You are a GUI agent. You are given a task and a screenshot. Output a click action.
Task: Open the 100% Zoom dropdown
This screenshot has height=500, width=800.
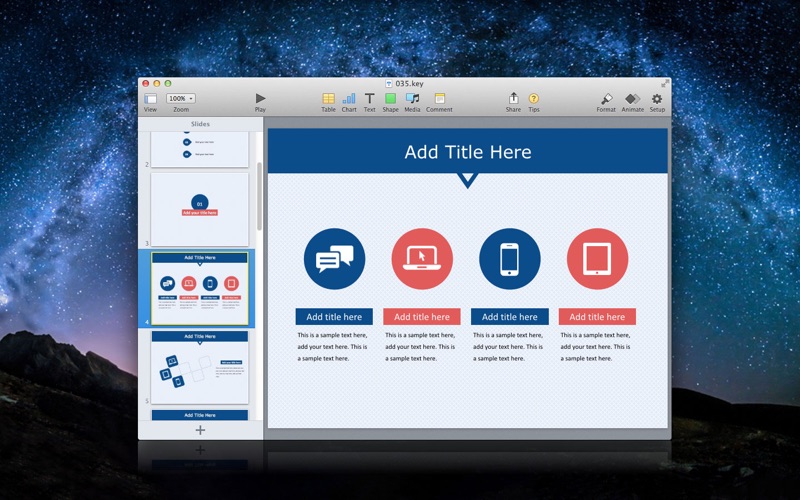[x=181, y=98]
